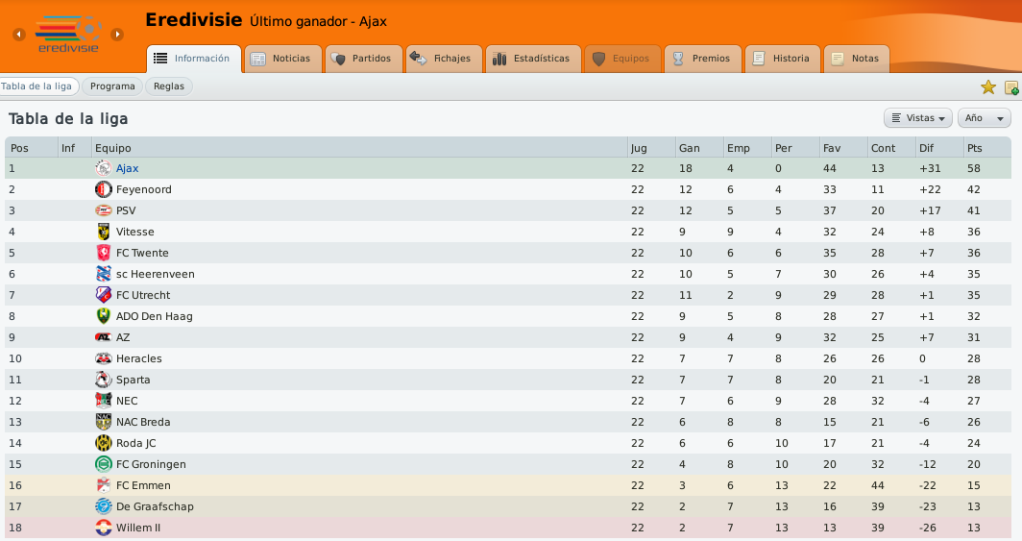Viewport: 1022px width, 541px height.
Task: Select the PSV row in table
Action: (508, 211)
